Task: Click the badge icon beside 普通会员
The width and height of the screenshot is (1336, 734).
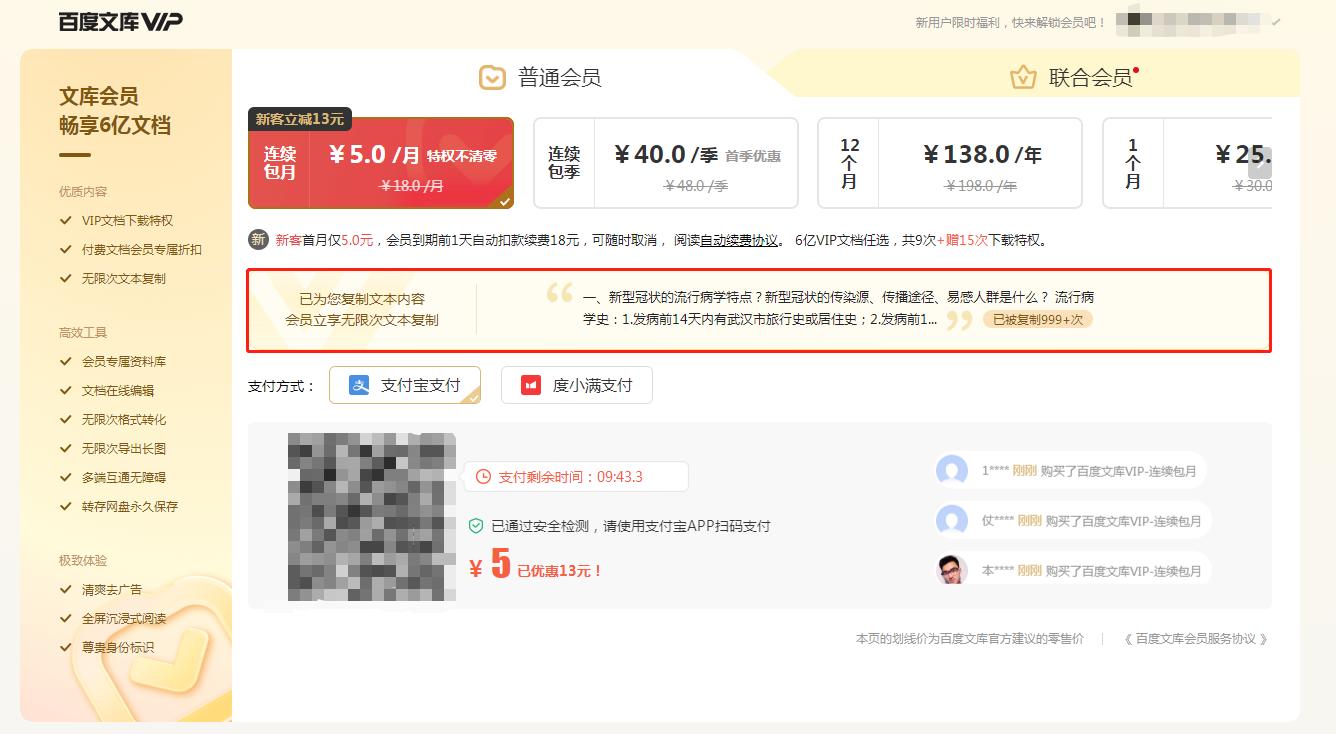Action: tap(491, 77)
